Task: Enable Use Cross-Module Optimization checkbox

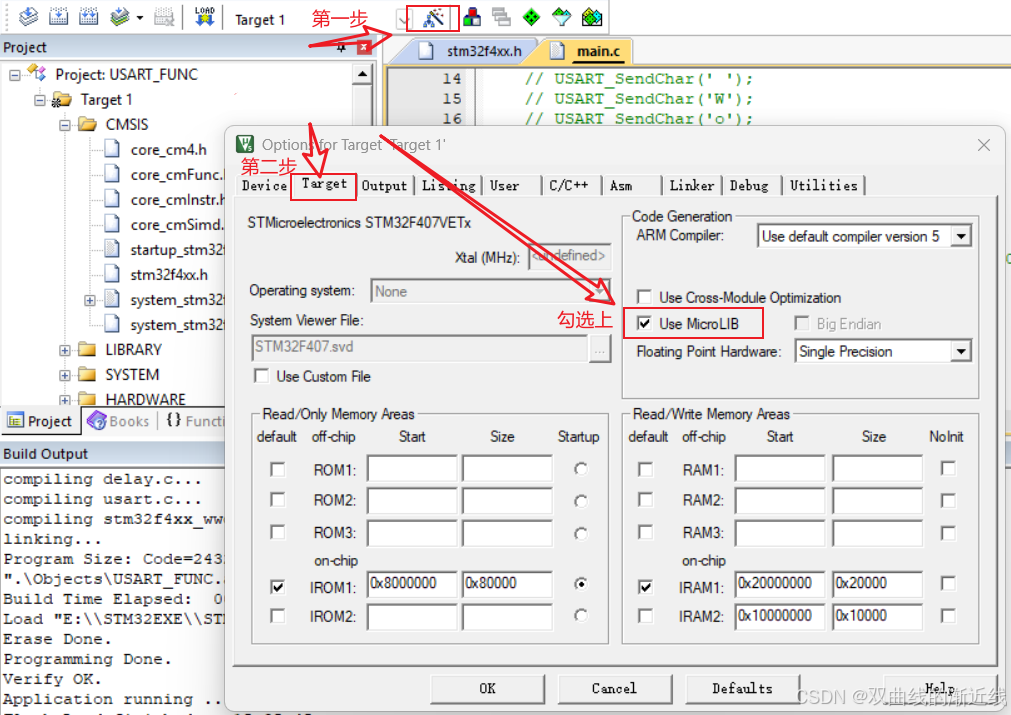Action: coord(643,297)
